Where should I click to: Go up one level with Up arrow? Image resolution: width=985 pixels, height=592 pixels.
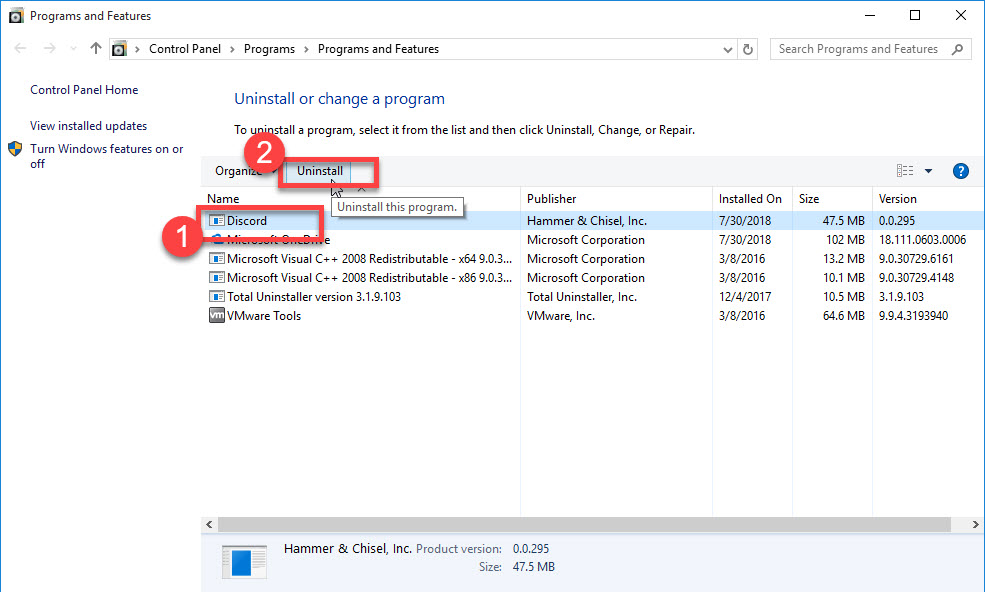(x=95, y=48)
